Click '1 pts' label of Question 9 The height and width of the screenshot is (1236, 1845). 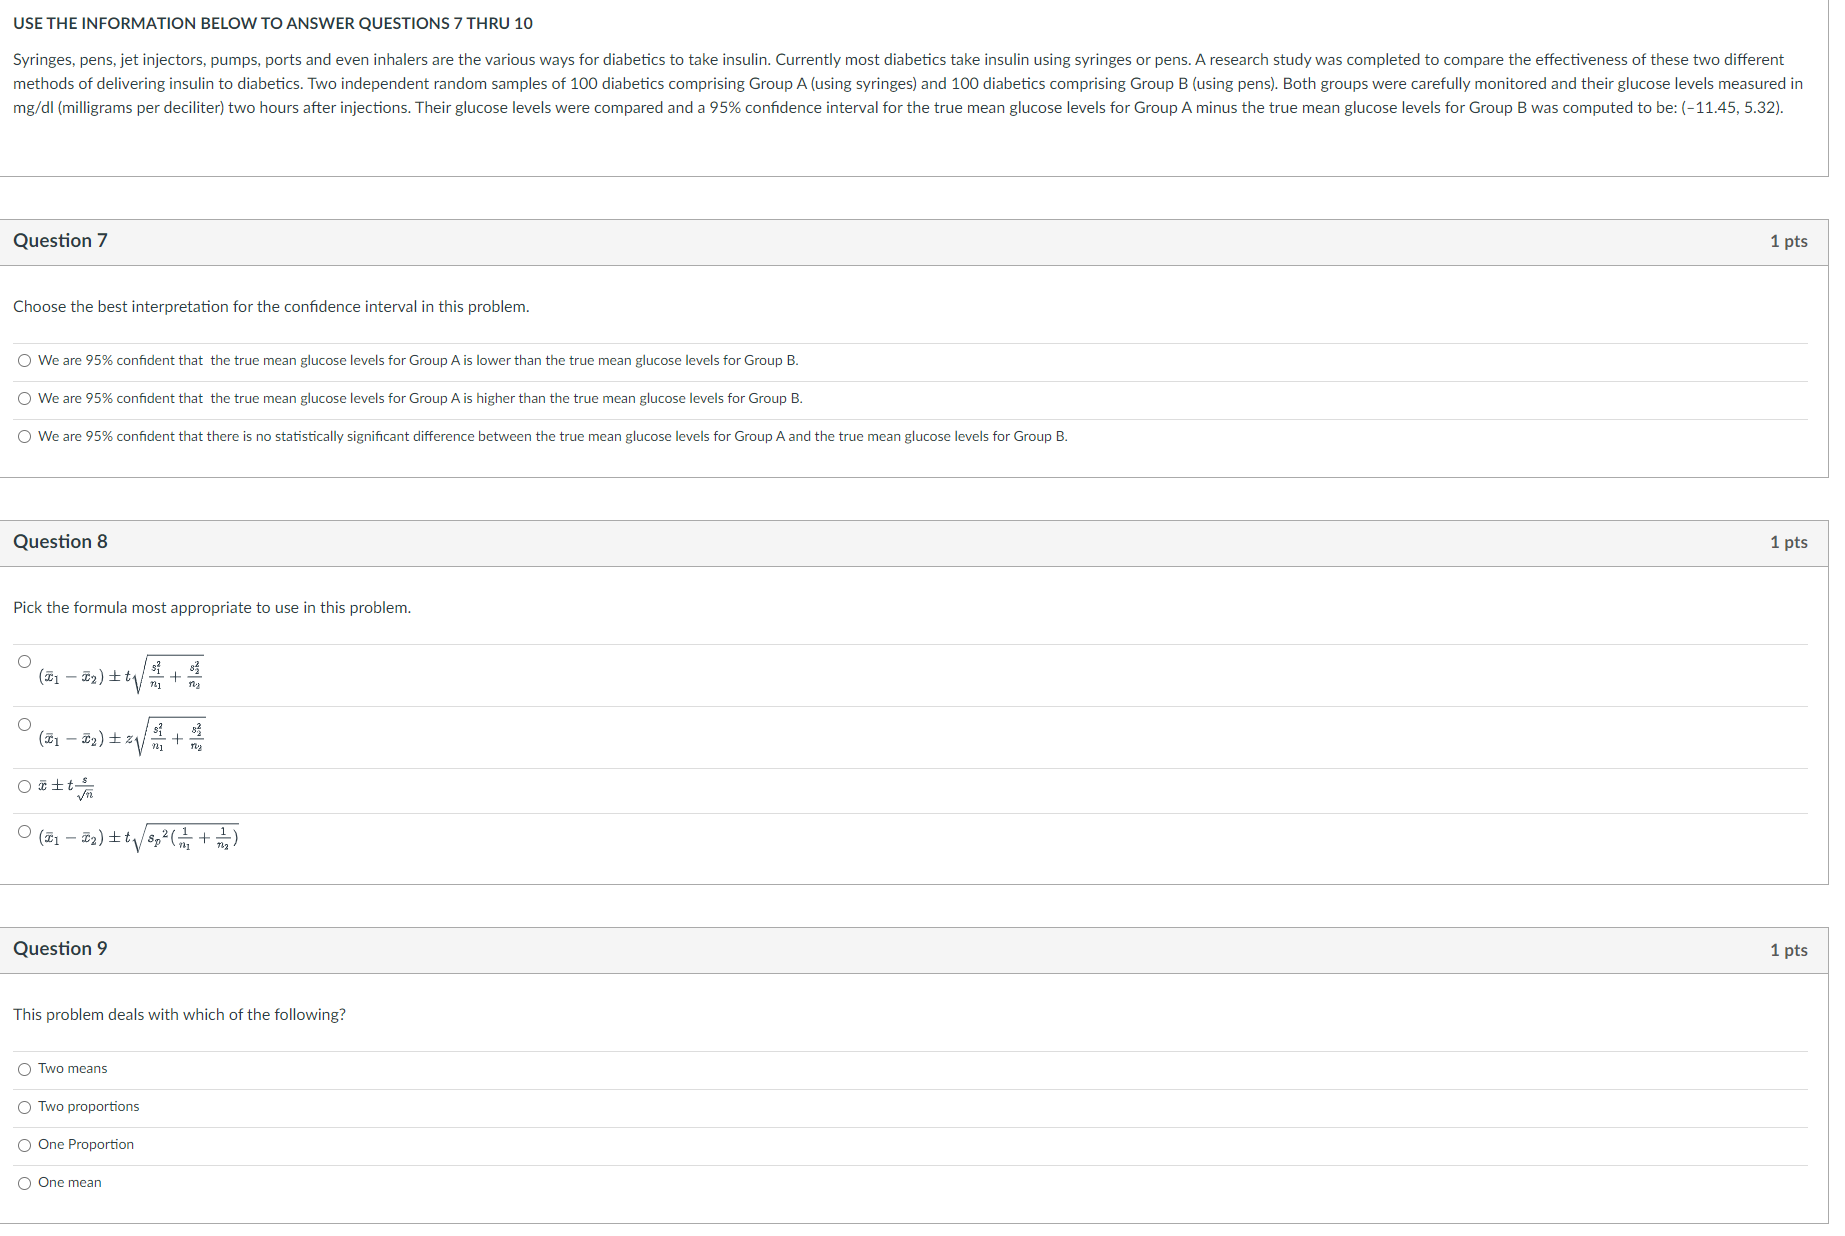tap(1788, 950)
